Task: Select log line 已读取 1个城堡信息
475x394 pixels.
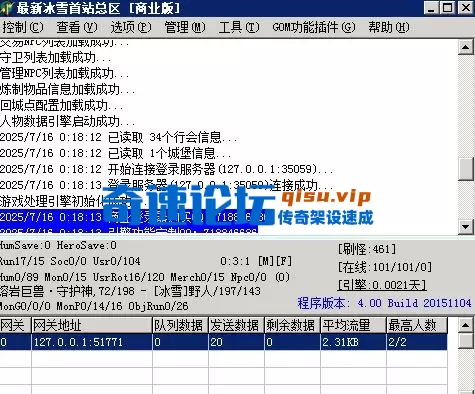Action: click(116, 153)
